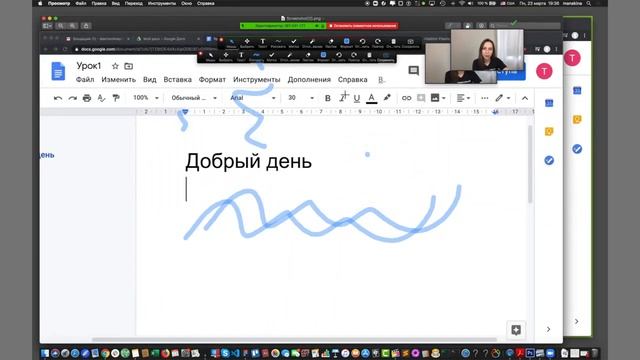Viewport: 640px width, 360px height.
Task: Activate the paint format roller tool
Action: pos(116,98)
